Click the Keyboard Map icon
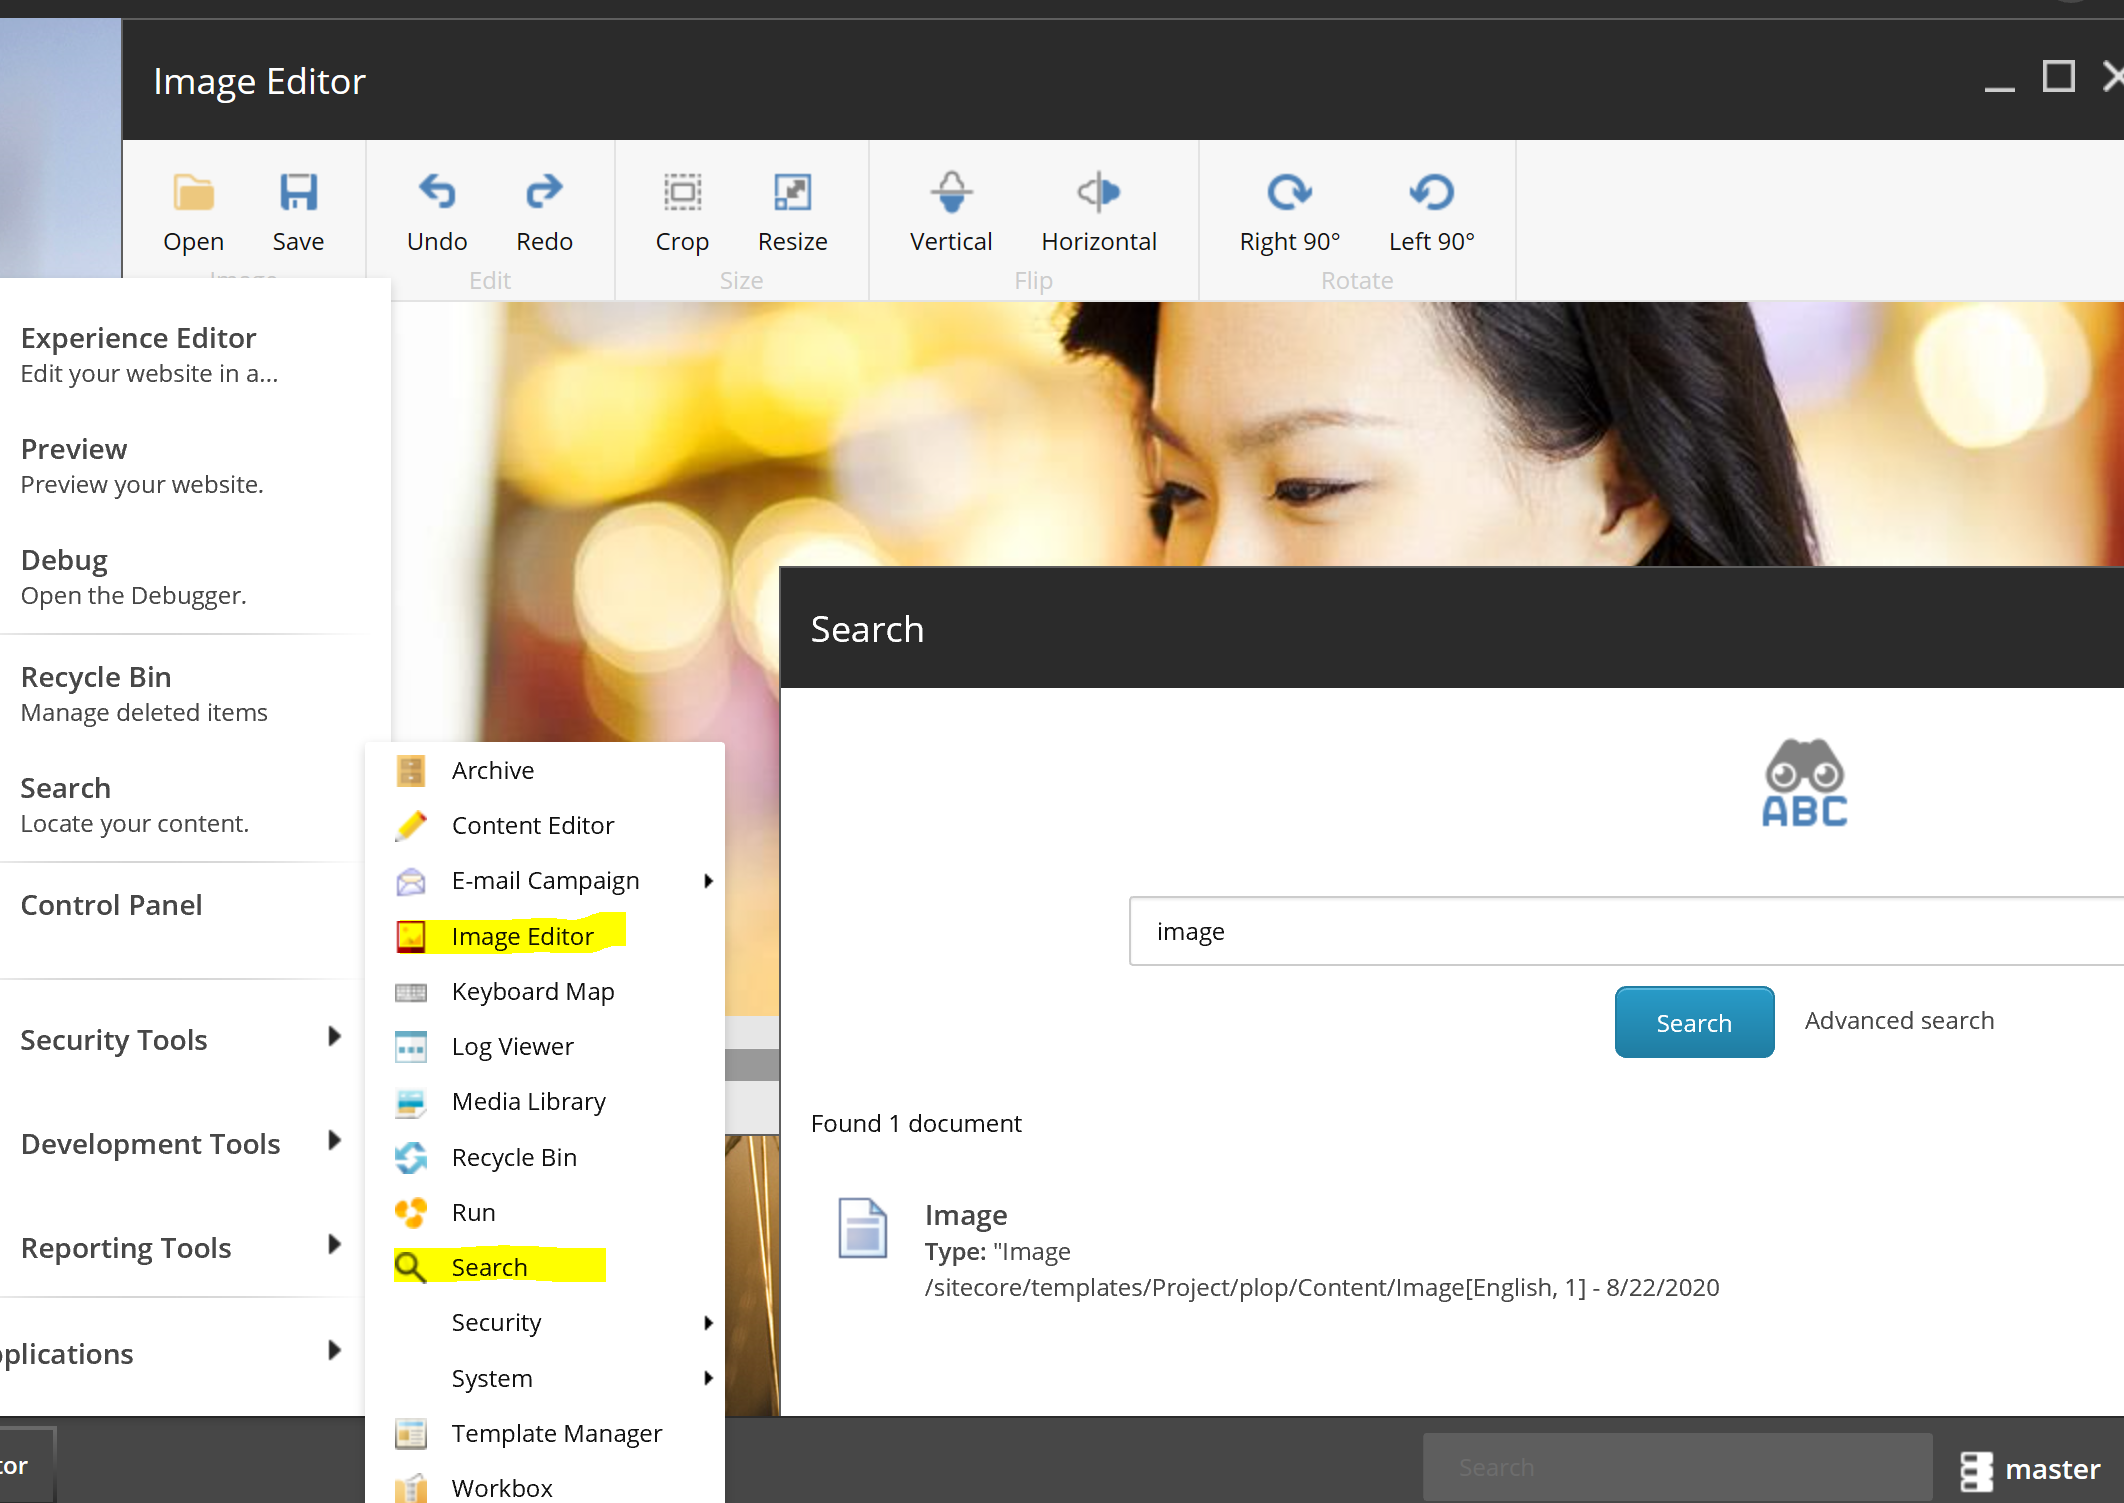The image size is (2124, 1503). (411, 992)
